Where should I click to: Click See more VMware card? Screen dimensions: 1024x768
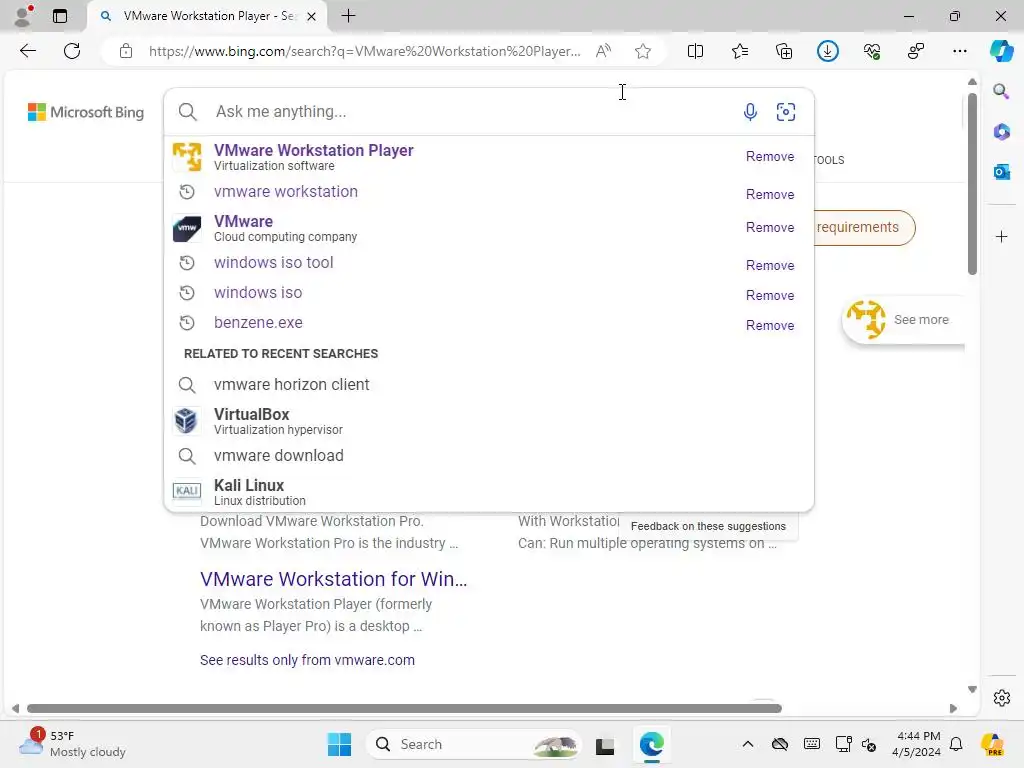click(904, 320)
